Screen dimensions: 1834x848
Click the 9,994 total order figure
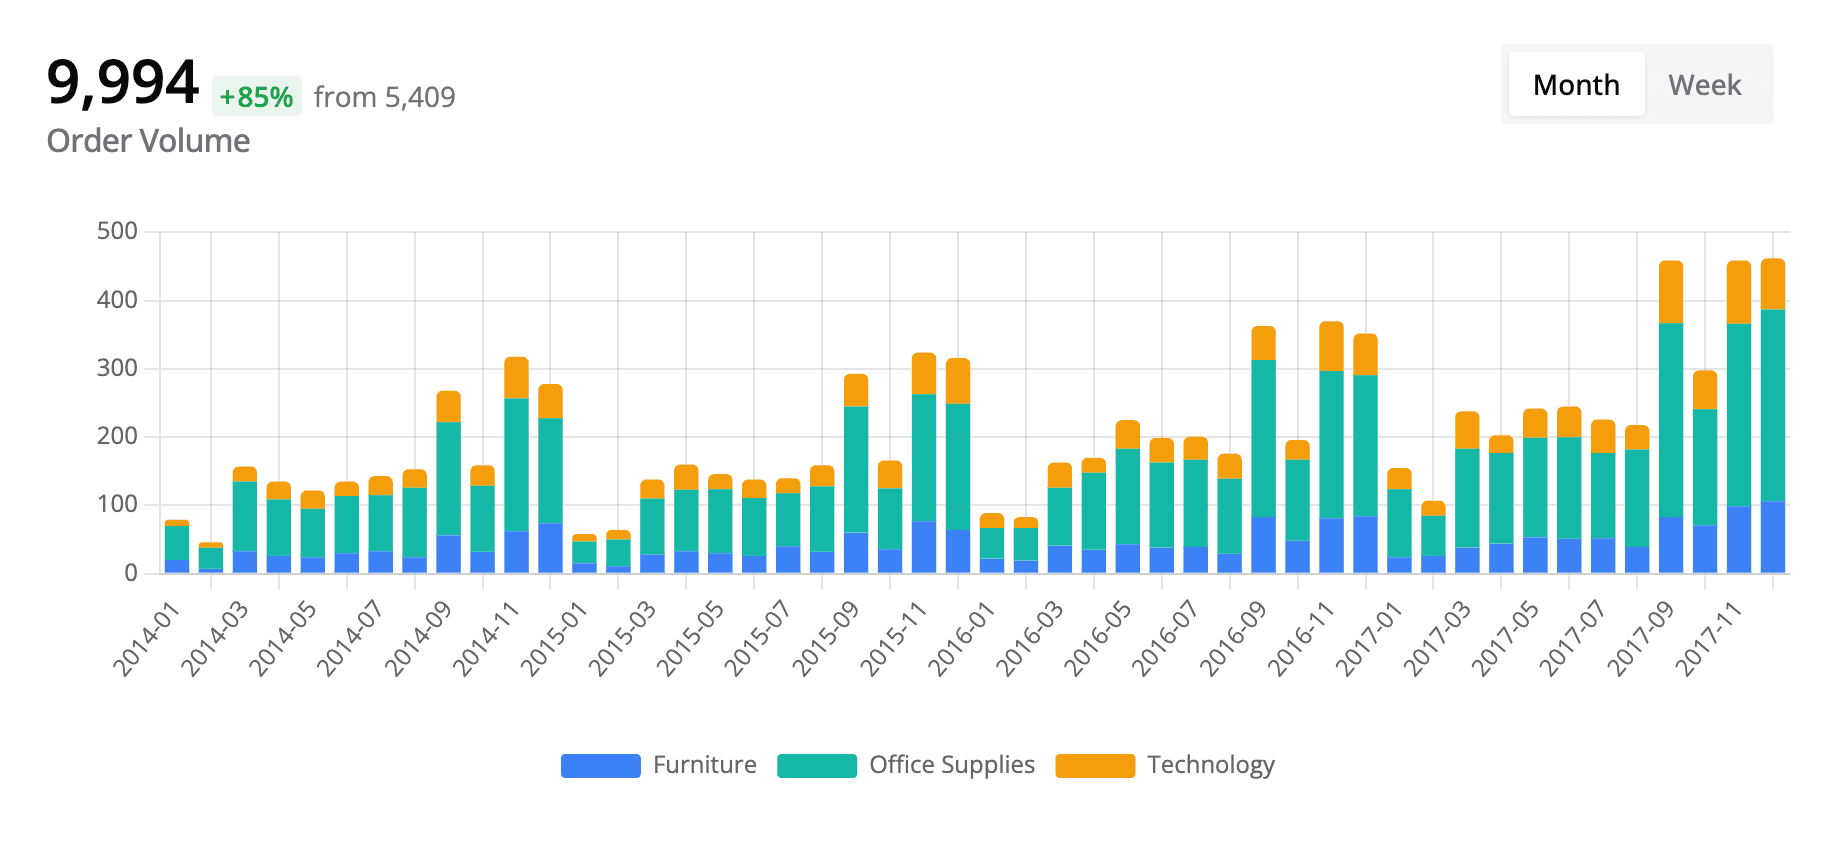[x=122, y=83]
